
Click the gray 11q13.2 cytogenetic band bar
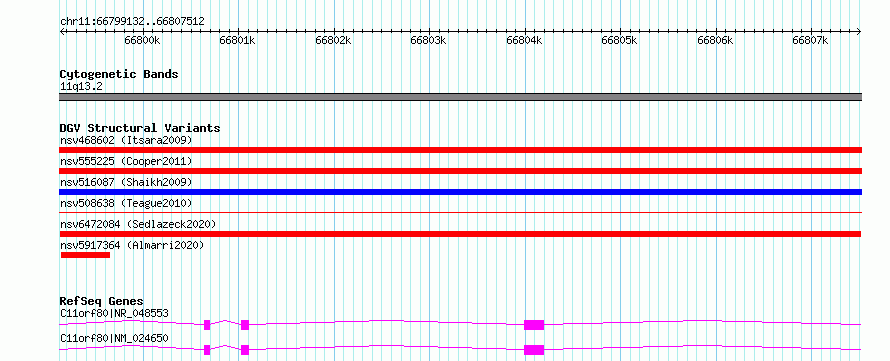click(x=460, y=97)
